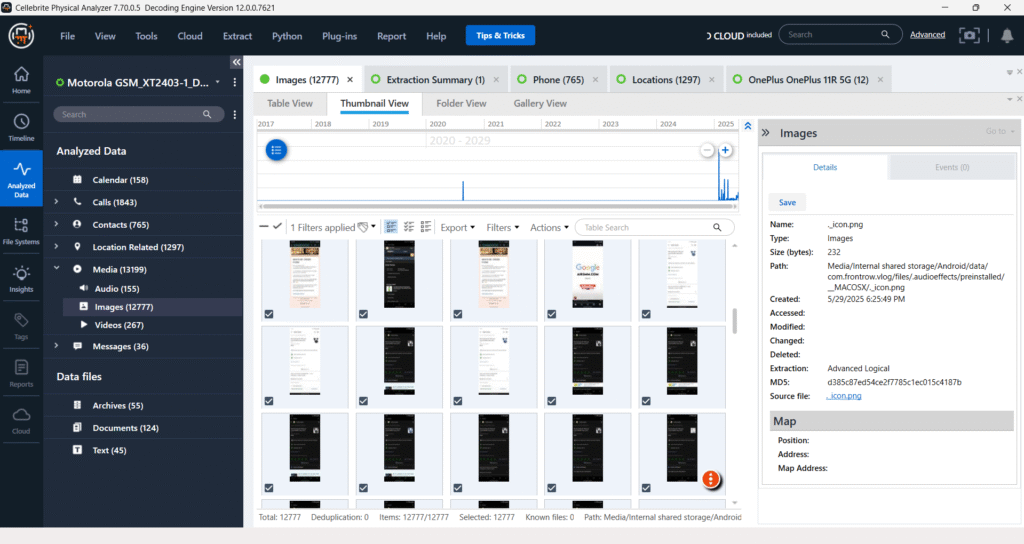Uncheck second thumbnail in second row
1024x544 pixels.
coord(363,401)
